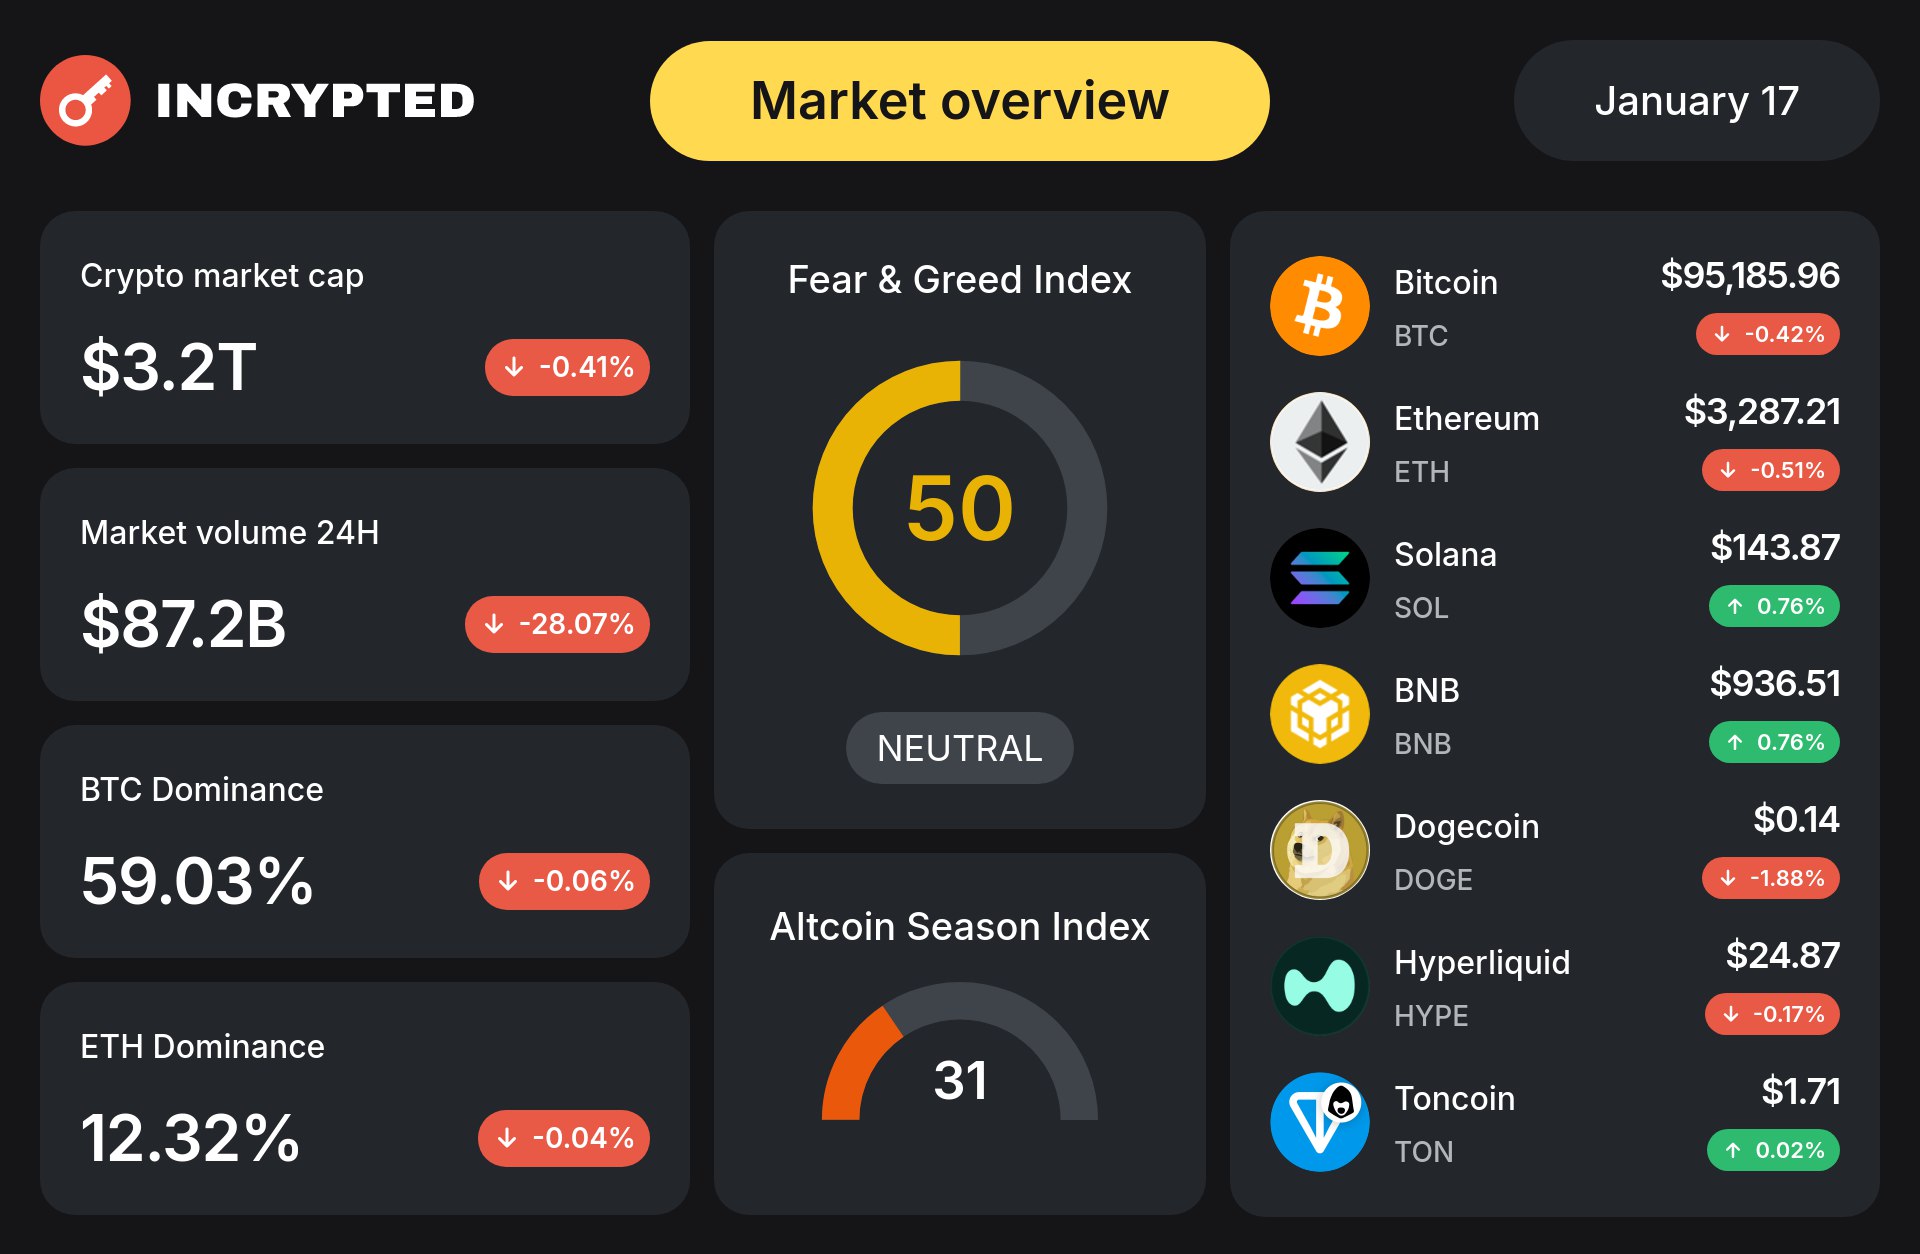Click the Fear & Greed gauge ring
Screen dimensions: 1920x1254
click(832, 508)
